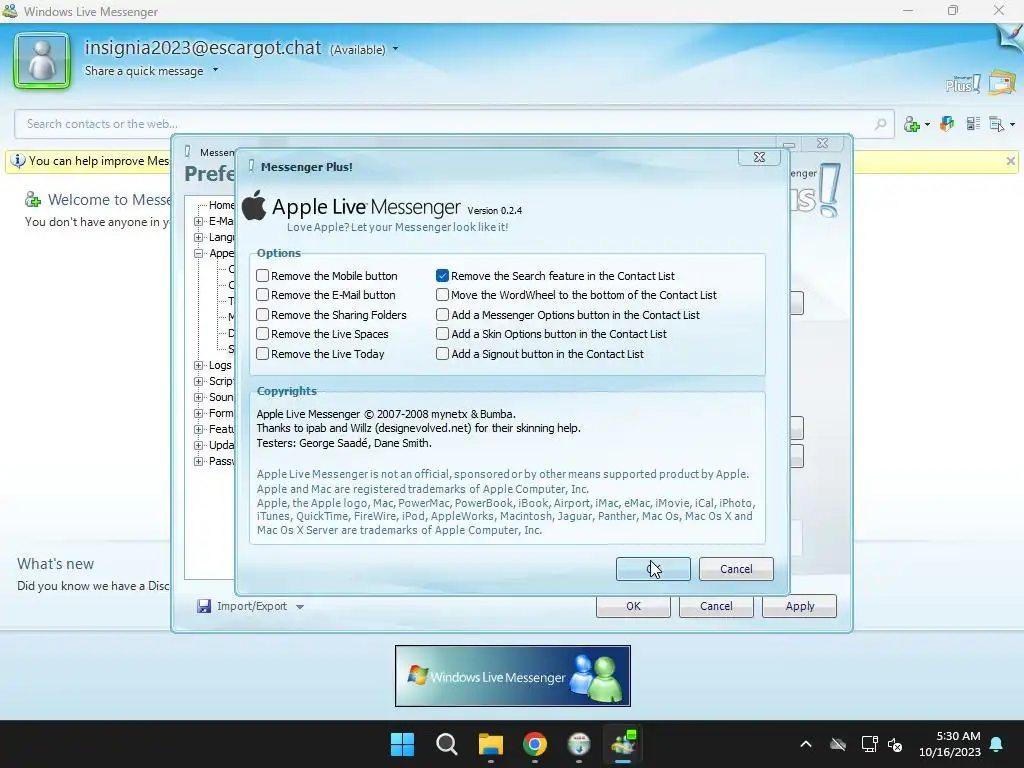Open Share a quick message dropdown arrow
1024x768 pixels.
click(x=216, y=70)
